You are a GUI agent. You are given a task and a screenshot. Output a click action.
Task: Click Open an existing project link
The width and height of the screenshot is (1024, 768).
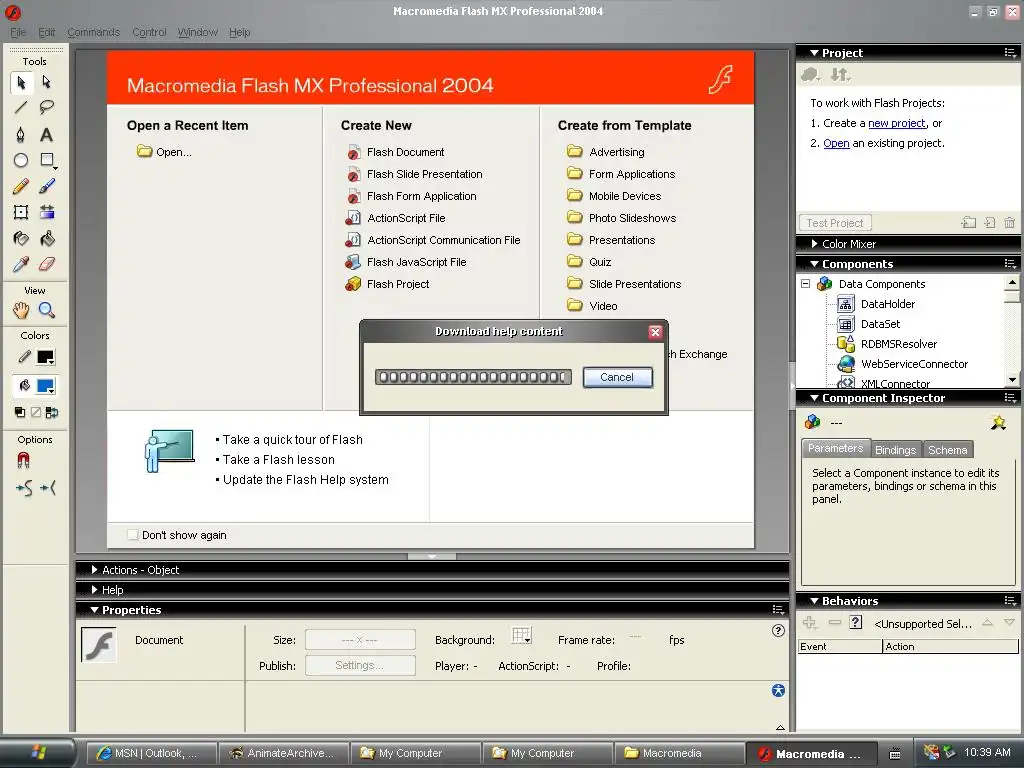[836, 143]
